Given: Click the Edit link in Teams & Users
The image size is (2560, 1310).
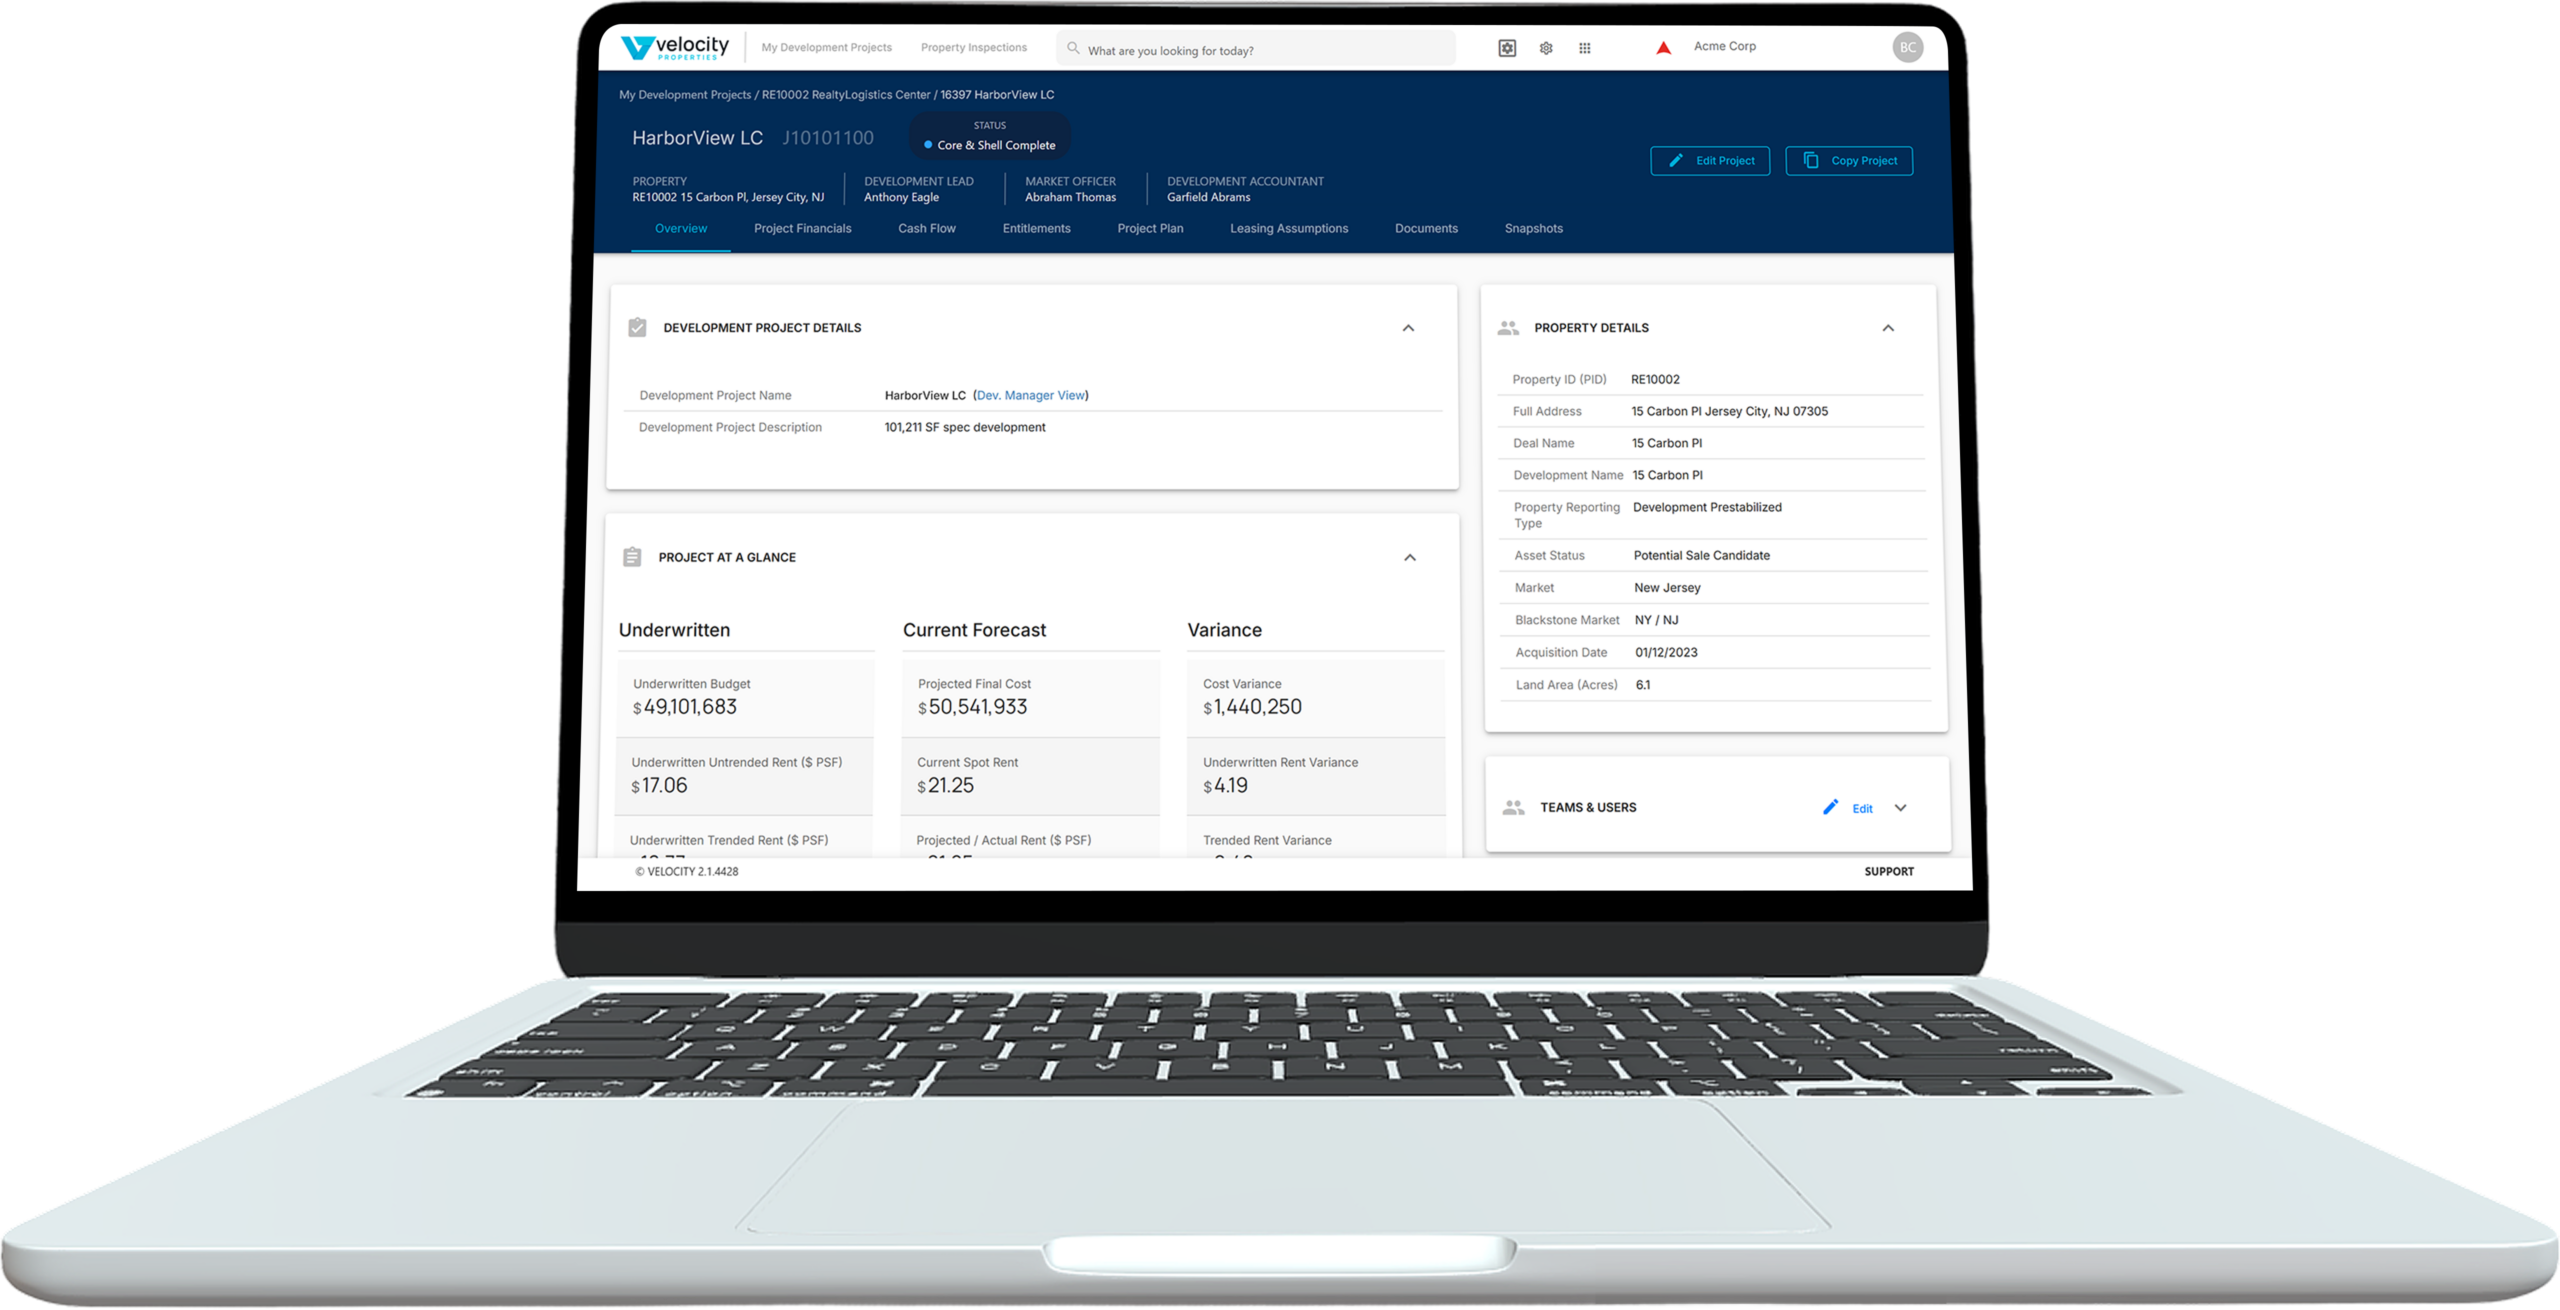Looking at the screenshot, I should (x=1862, y=809).
